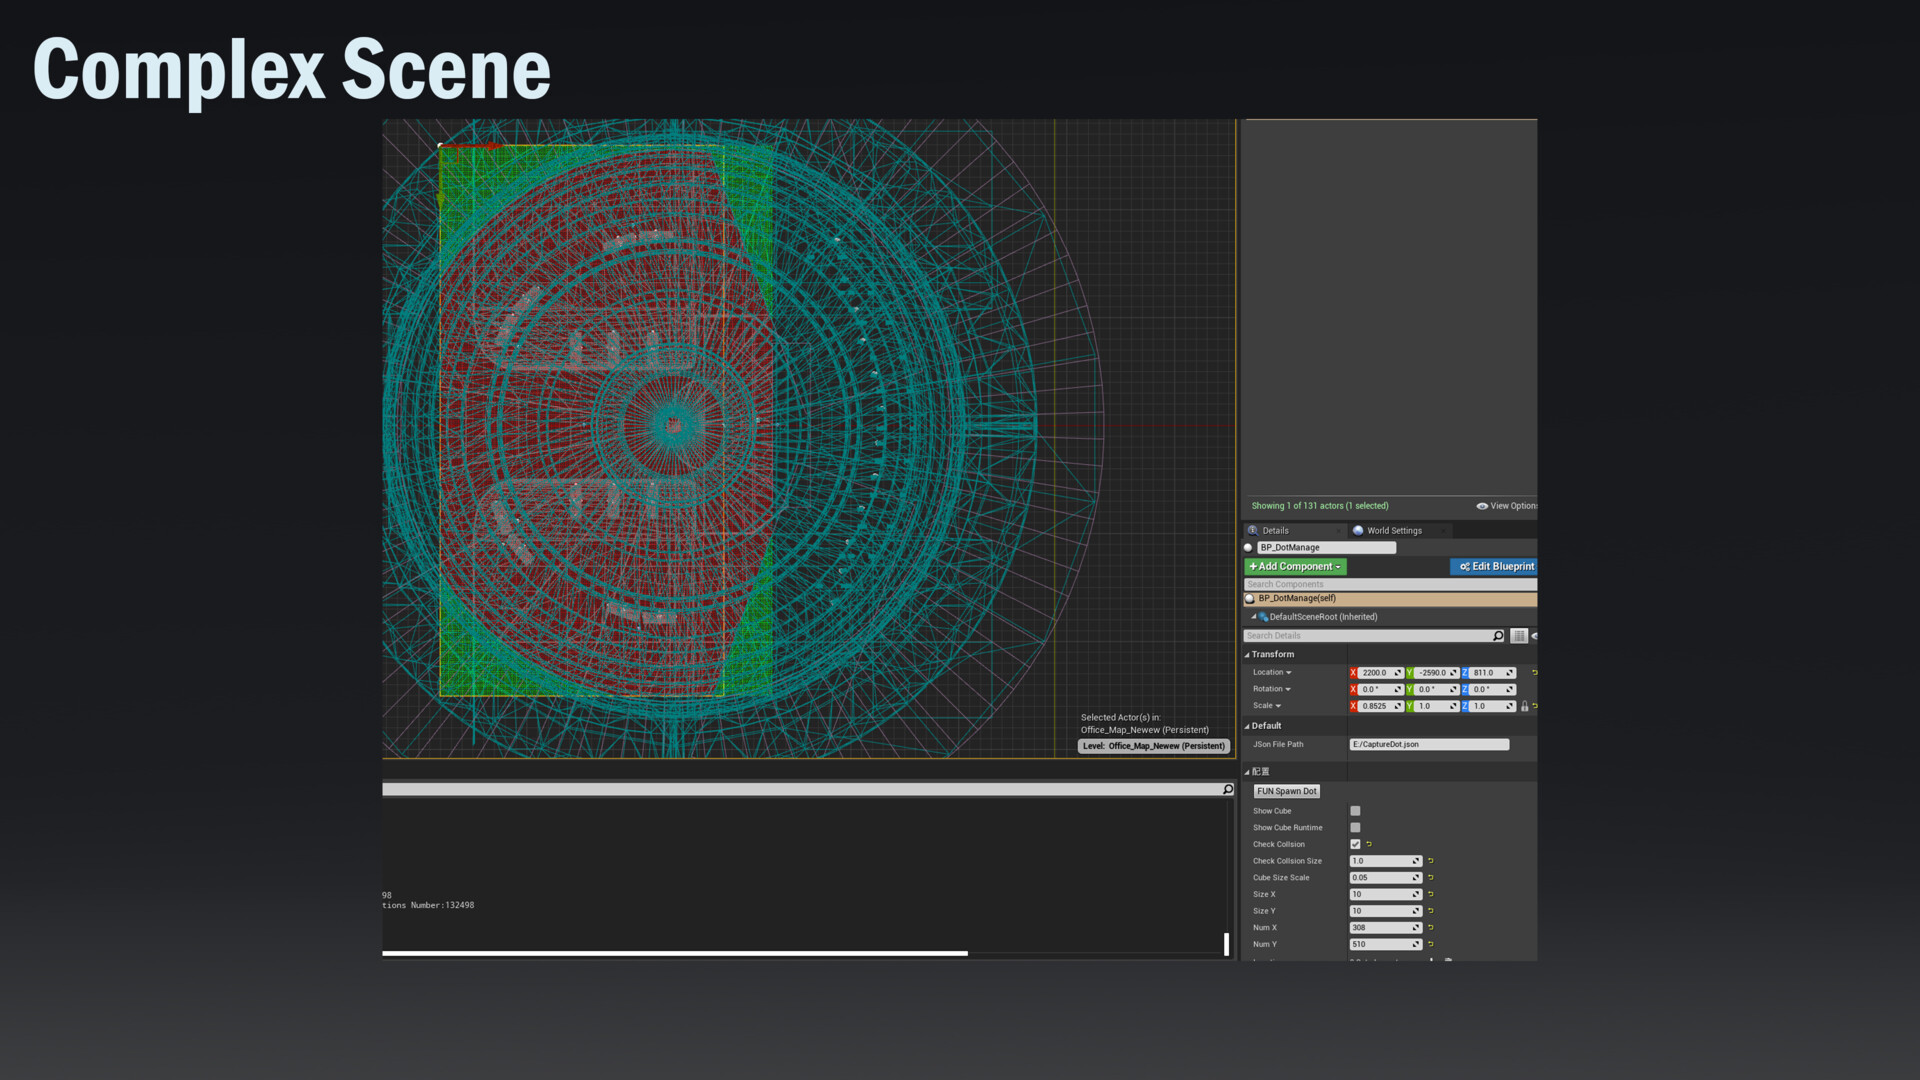
Task: Click the View Options eye icon
Action: click(x=1481, y=506)
